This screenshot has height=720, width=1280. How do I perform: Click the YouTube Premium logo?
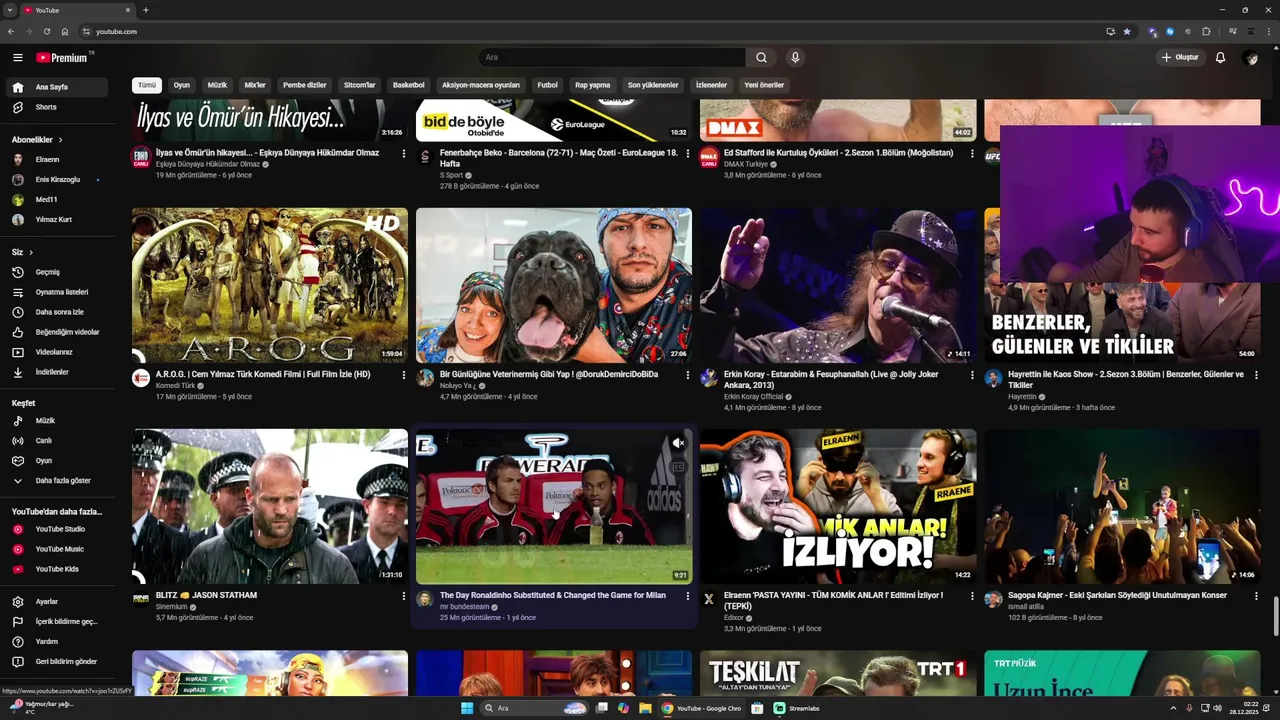(x=62, y=57)
